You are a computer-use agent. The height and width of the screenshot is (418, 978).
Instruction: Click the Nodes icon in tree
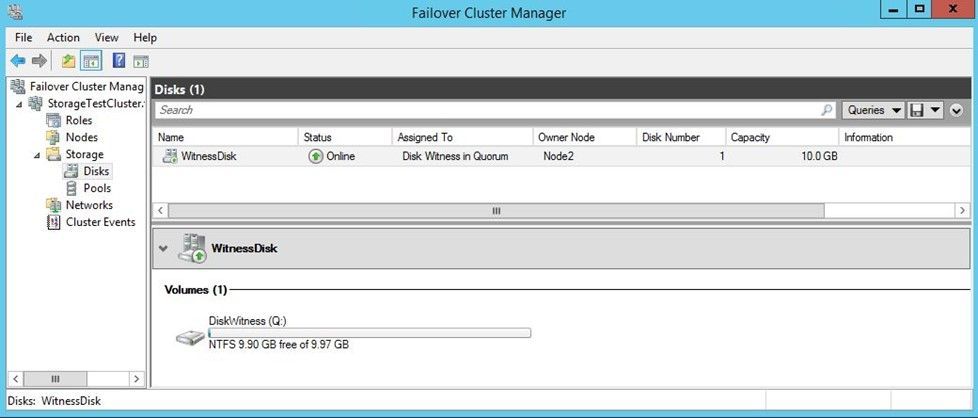[x=54, y=137]
